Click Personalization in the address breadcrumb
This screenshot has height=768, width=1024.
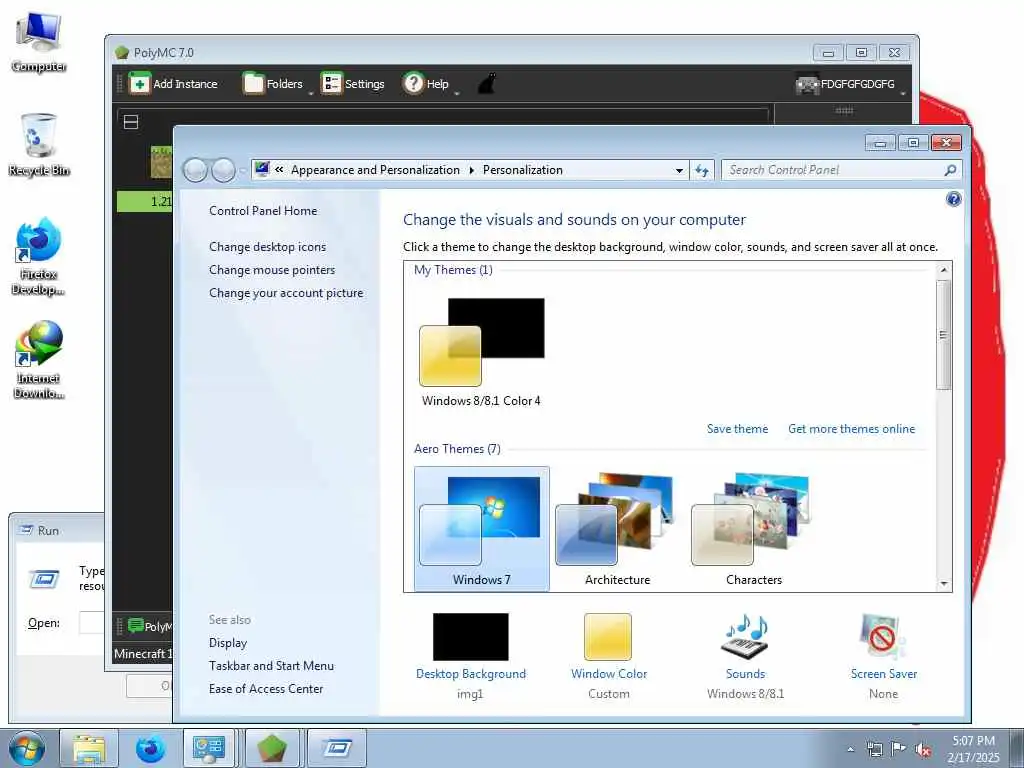(522, 170)
